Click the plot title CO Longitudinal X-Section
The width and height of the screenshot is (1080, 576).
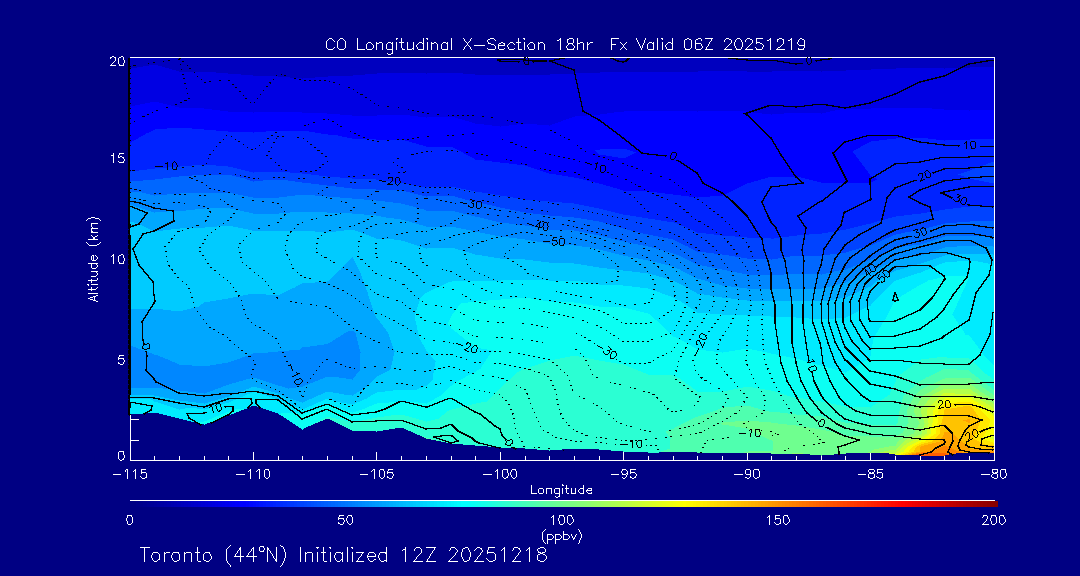click(565, 44)
